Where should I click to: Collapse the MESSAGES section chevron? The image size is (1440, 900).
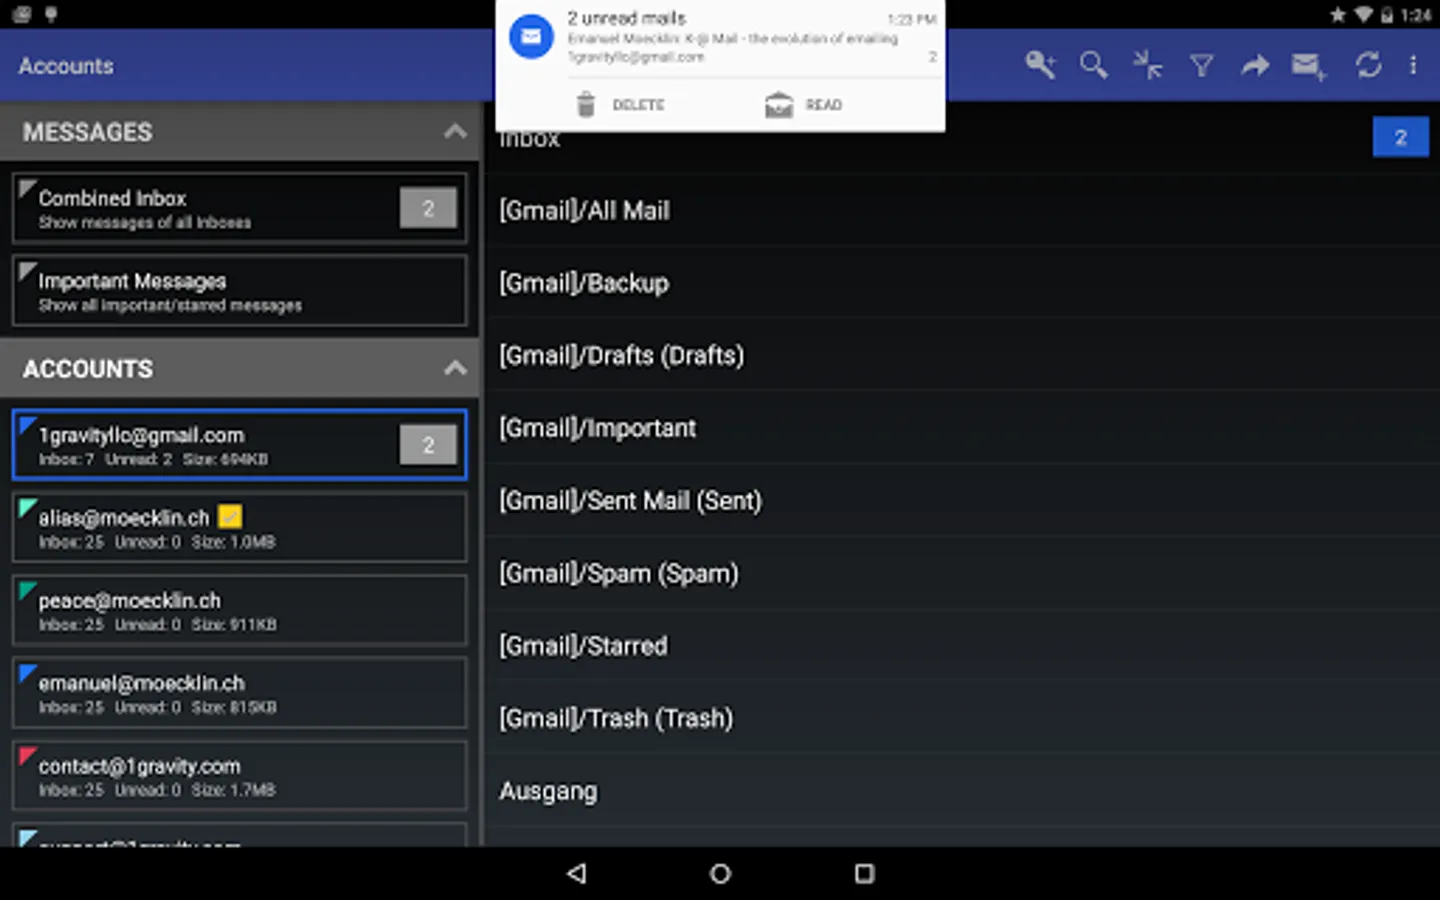(455, 132)
